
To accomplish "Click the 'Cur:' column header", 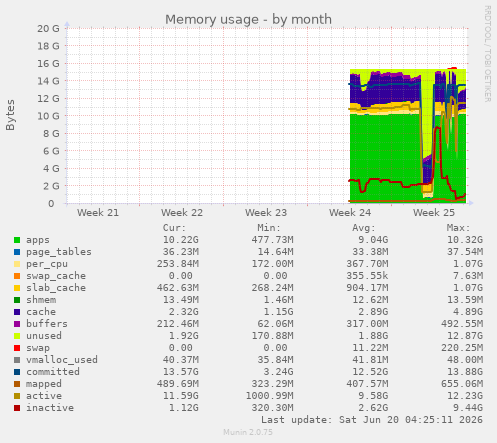I will 174,228.
